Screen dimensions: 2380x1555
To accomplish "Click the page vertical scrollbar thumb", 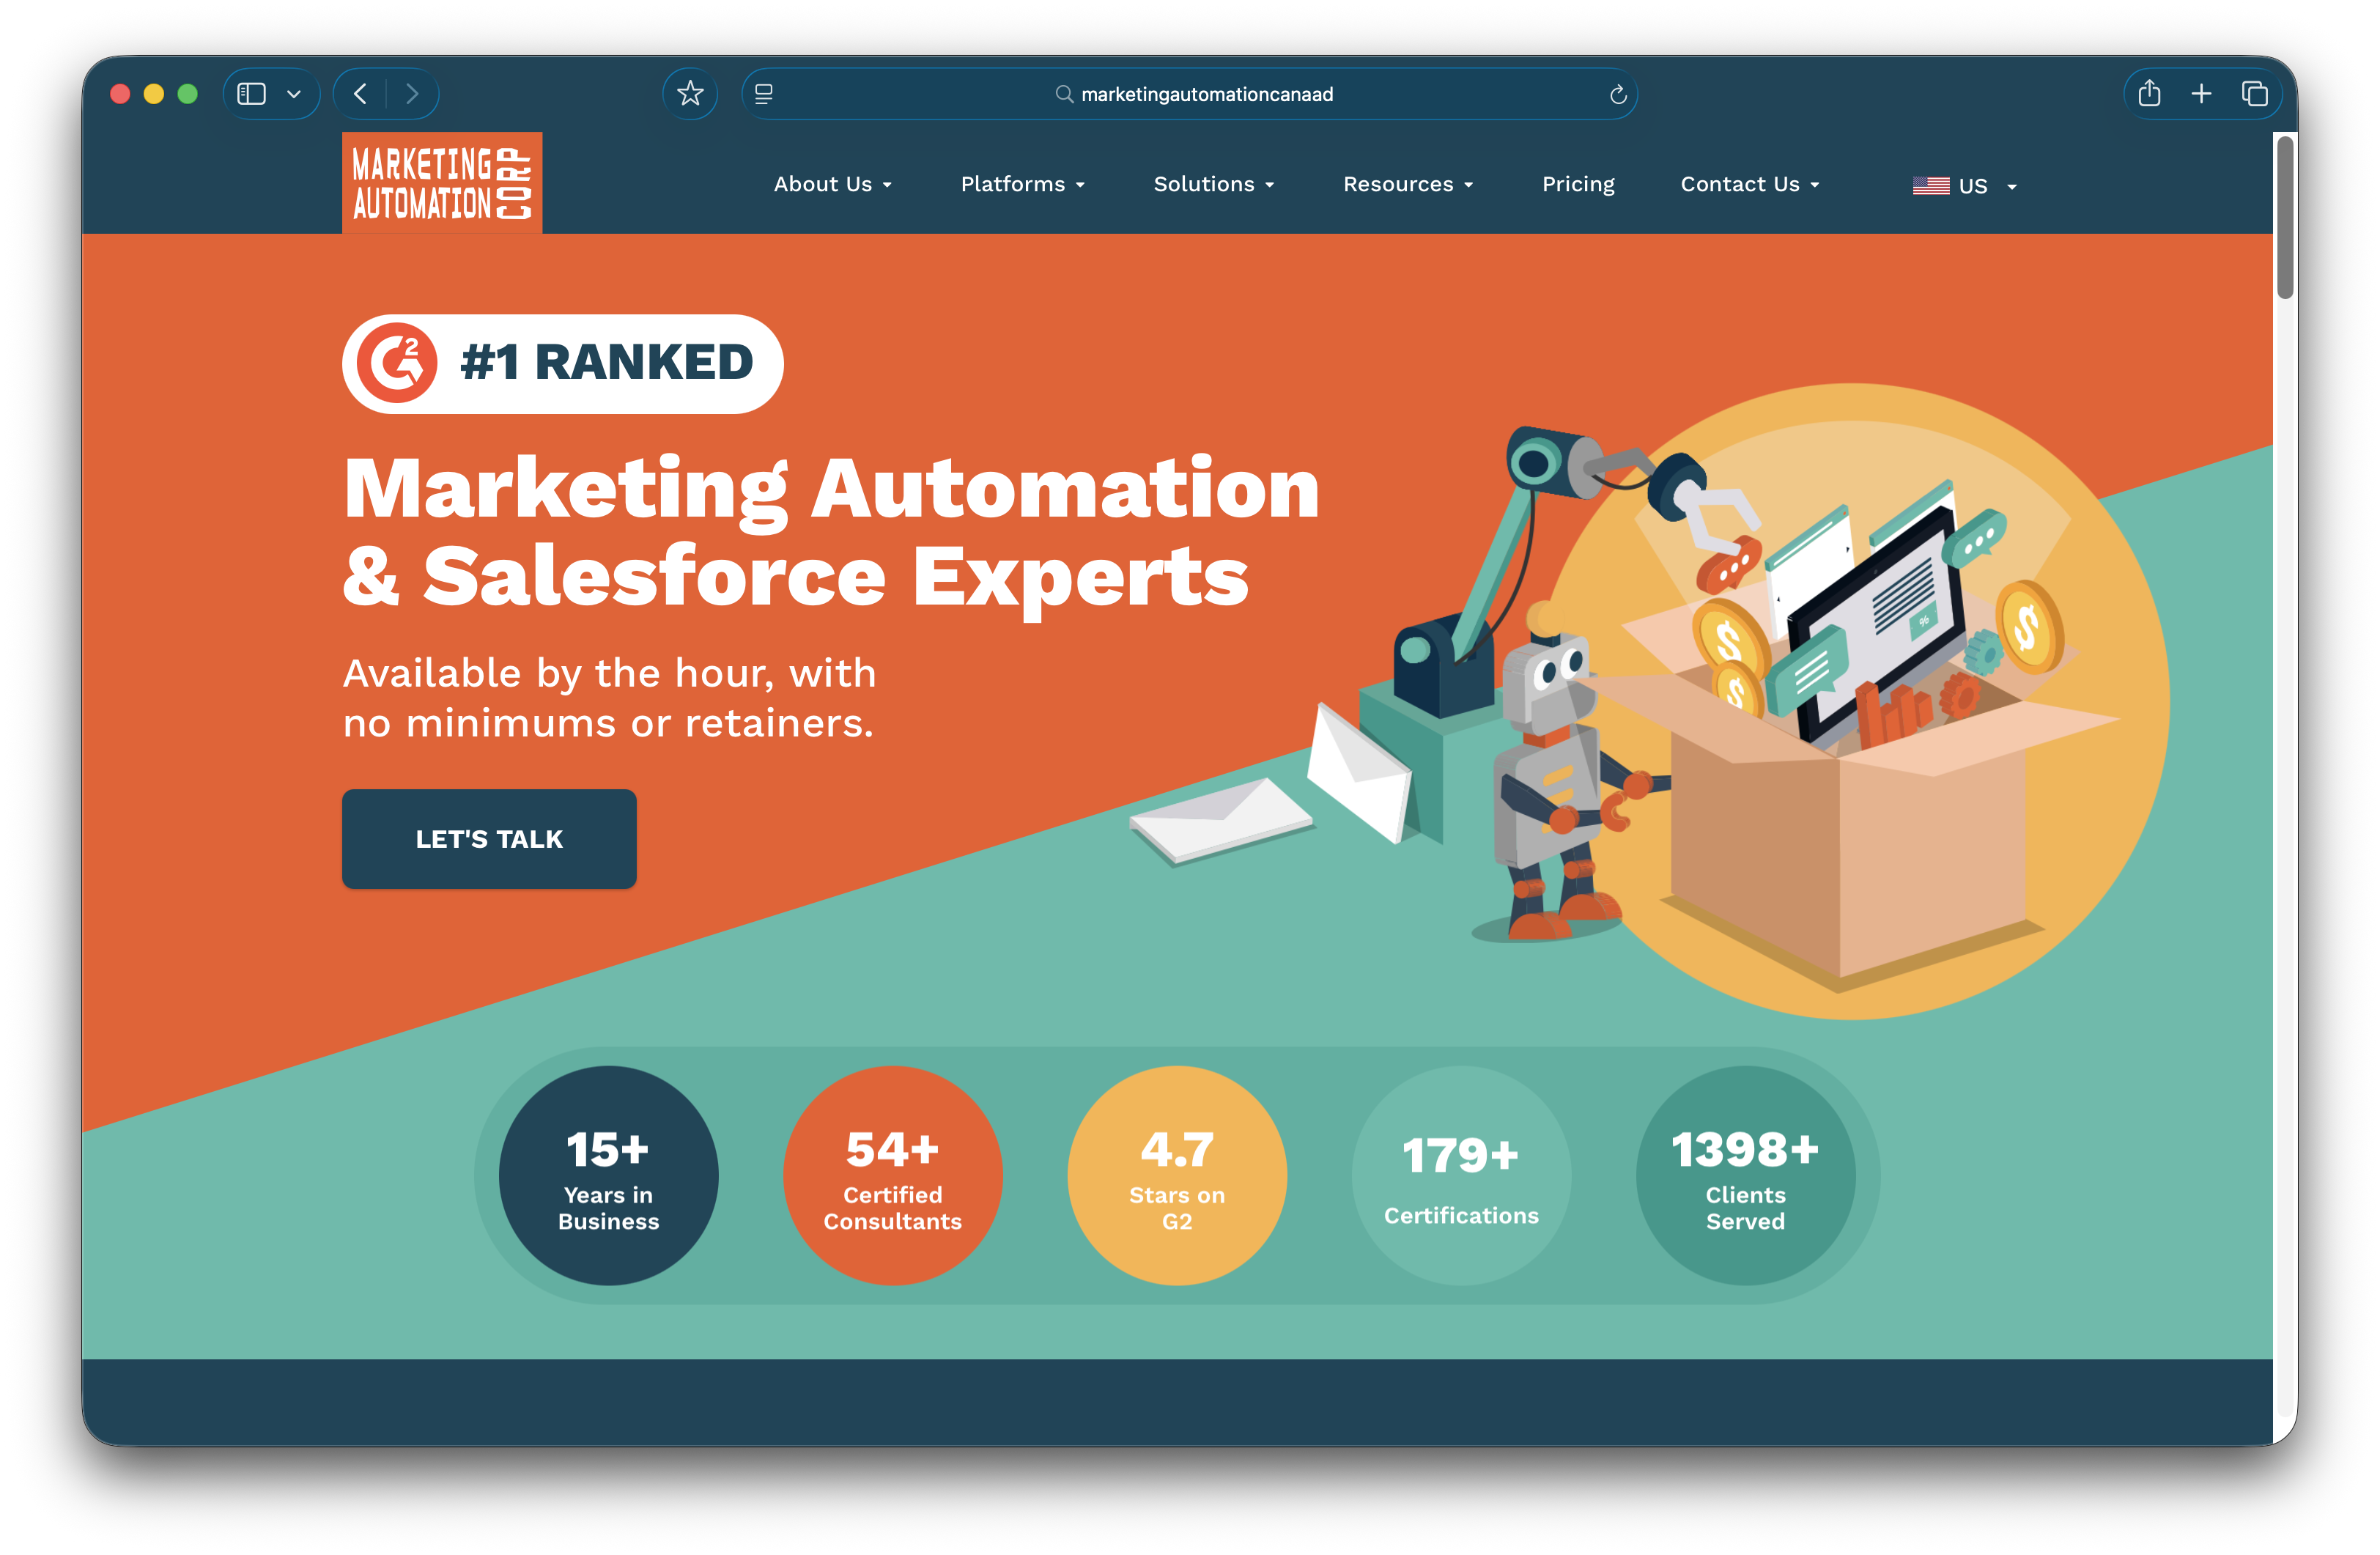I will click(x=2285, y=217).
